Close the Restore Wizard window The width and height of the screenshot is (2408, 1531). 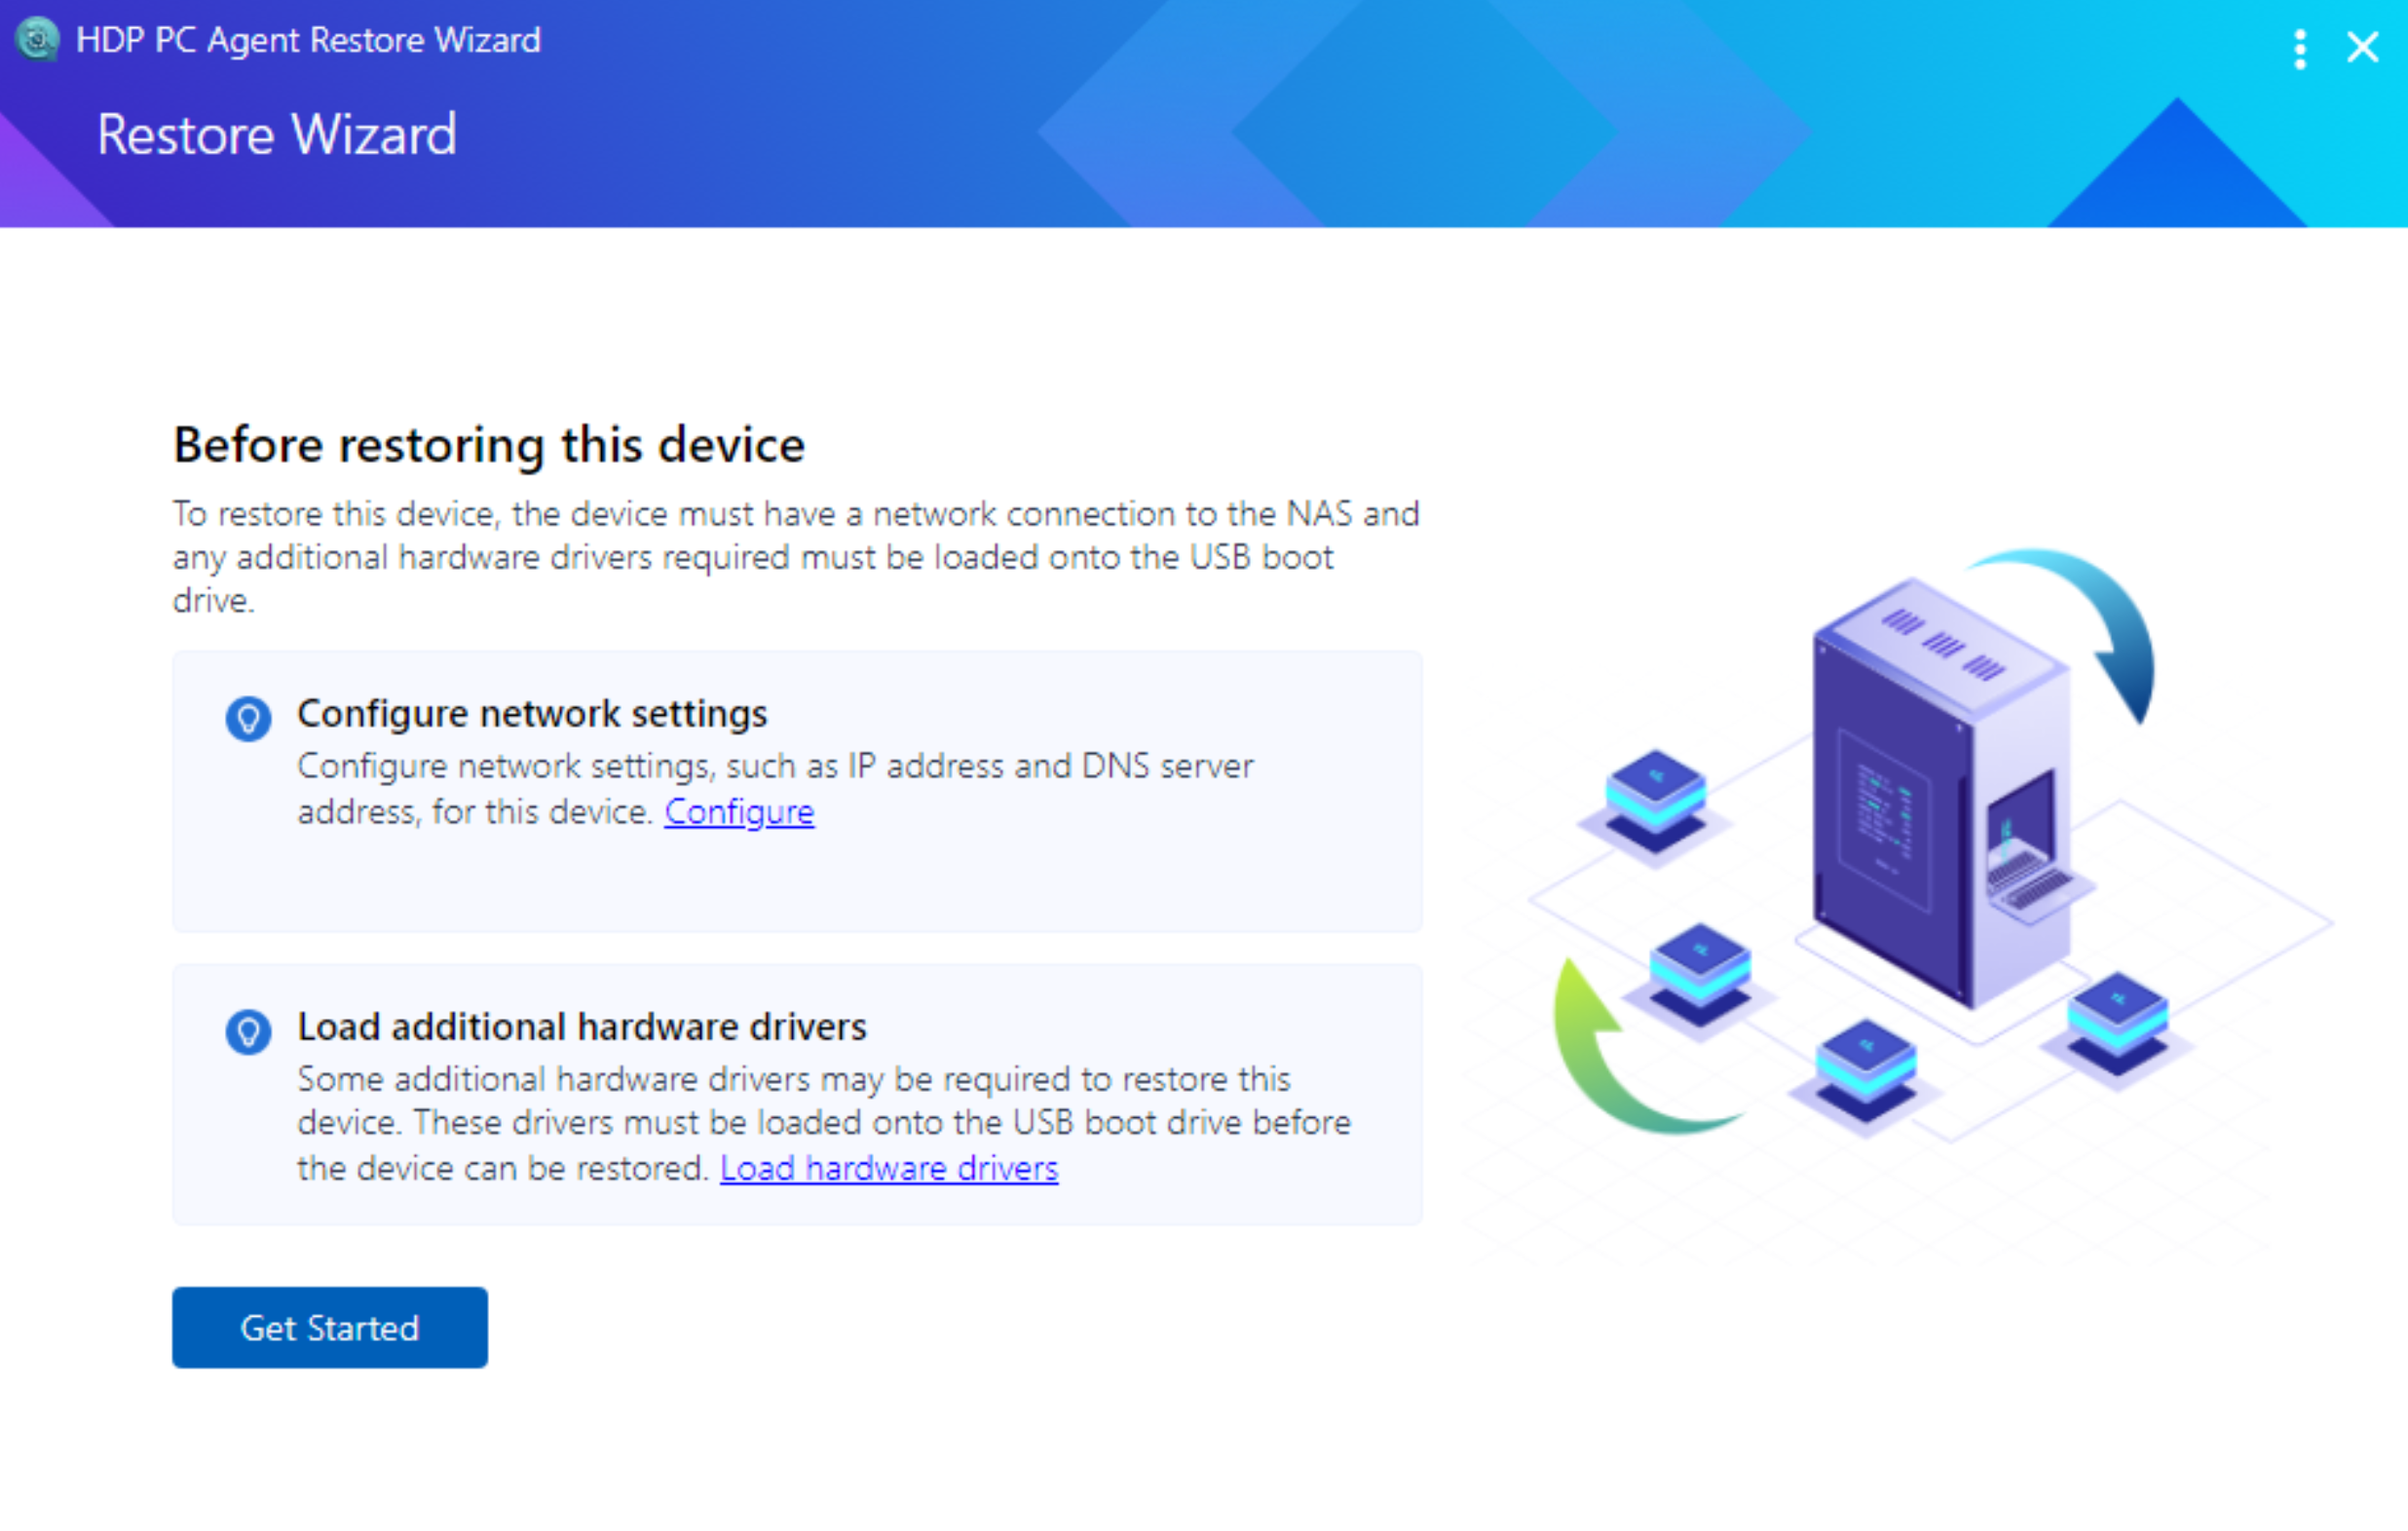pyautogui.click(x=2362, y=47)
